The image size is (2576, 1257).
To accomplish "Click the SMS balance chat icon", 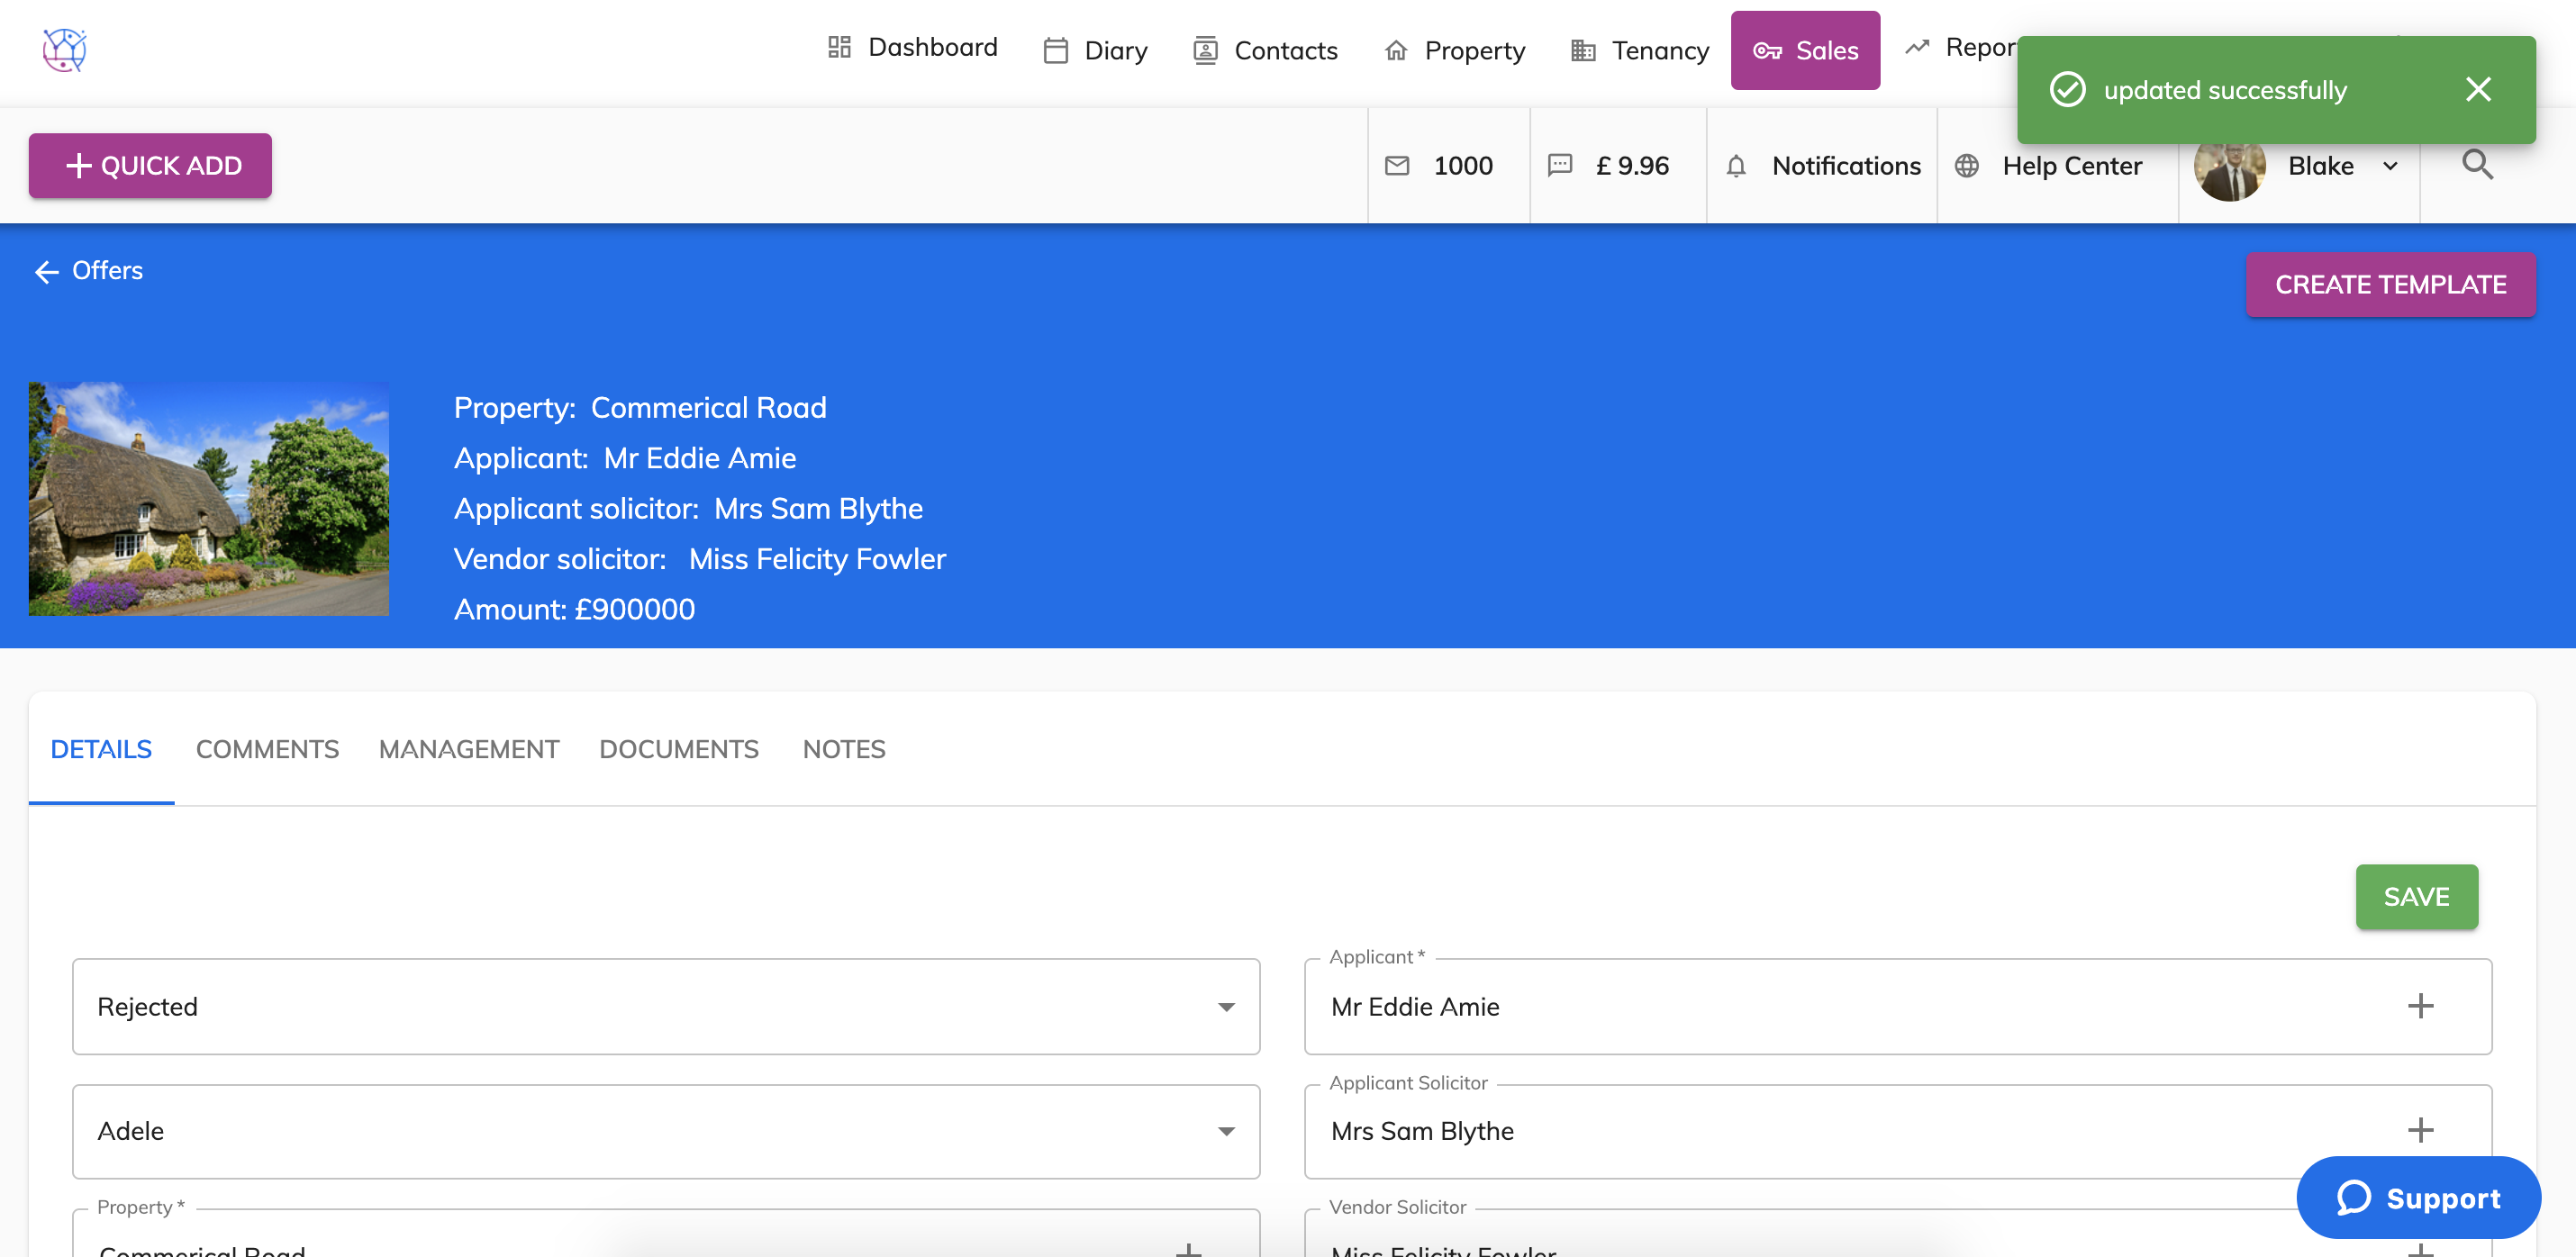I will pos(1559,166).
